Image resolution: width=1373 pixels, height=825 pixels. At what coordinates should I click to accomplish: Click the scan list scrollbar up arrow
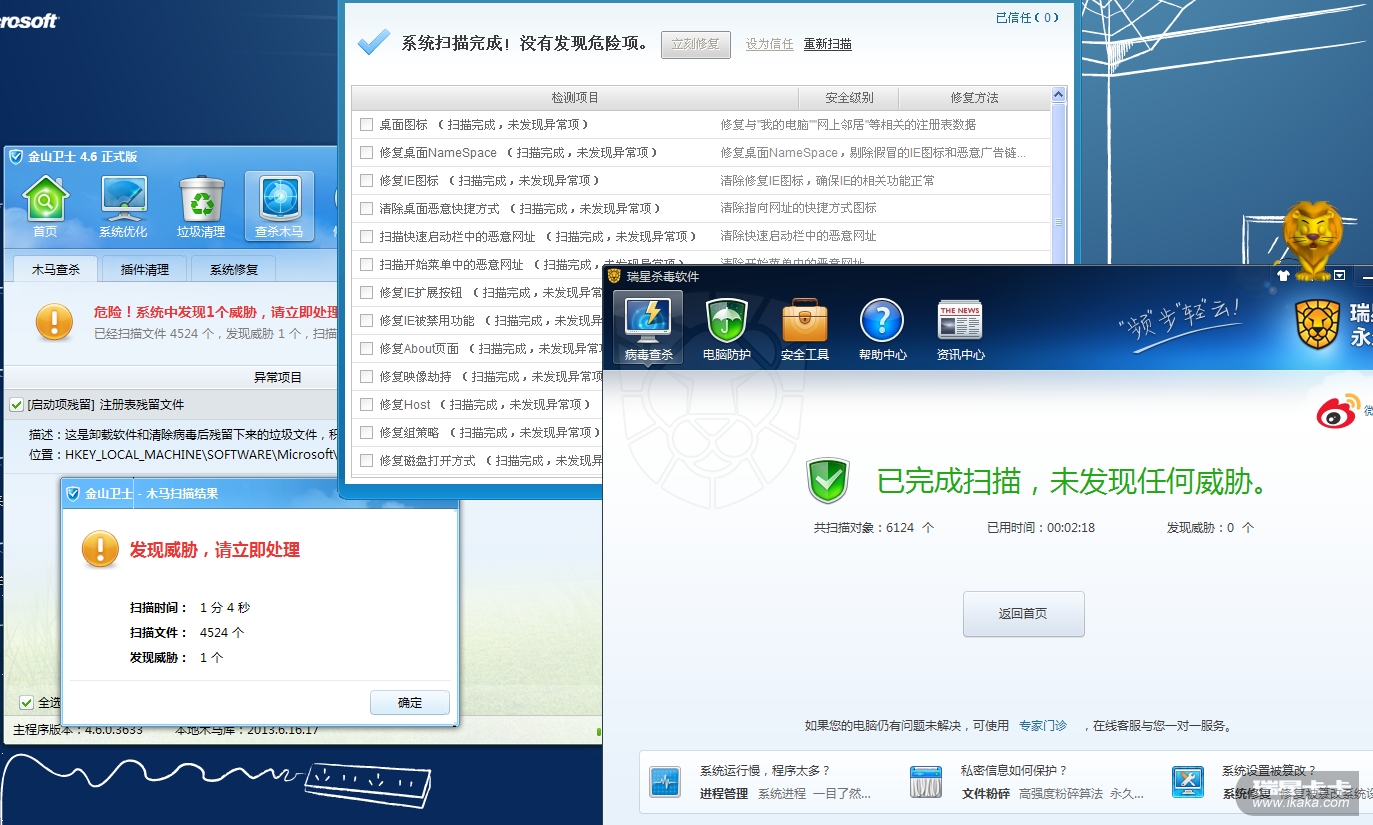(x=1059, y=95)
